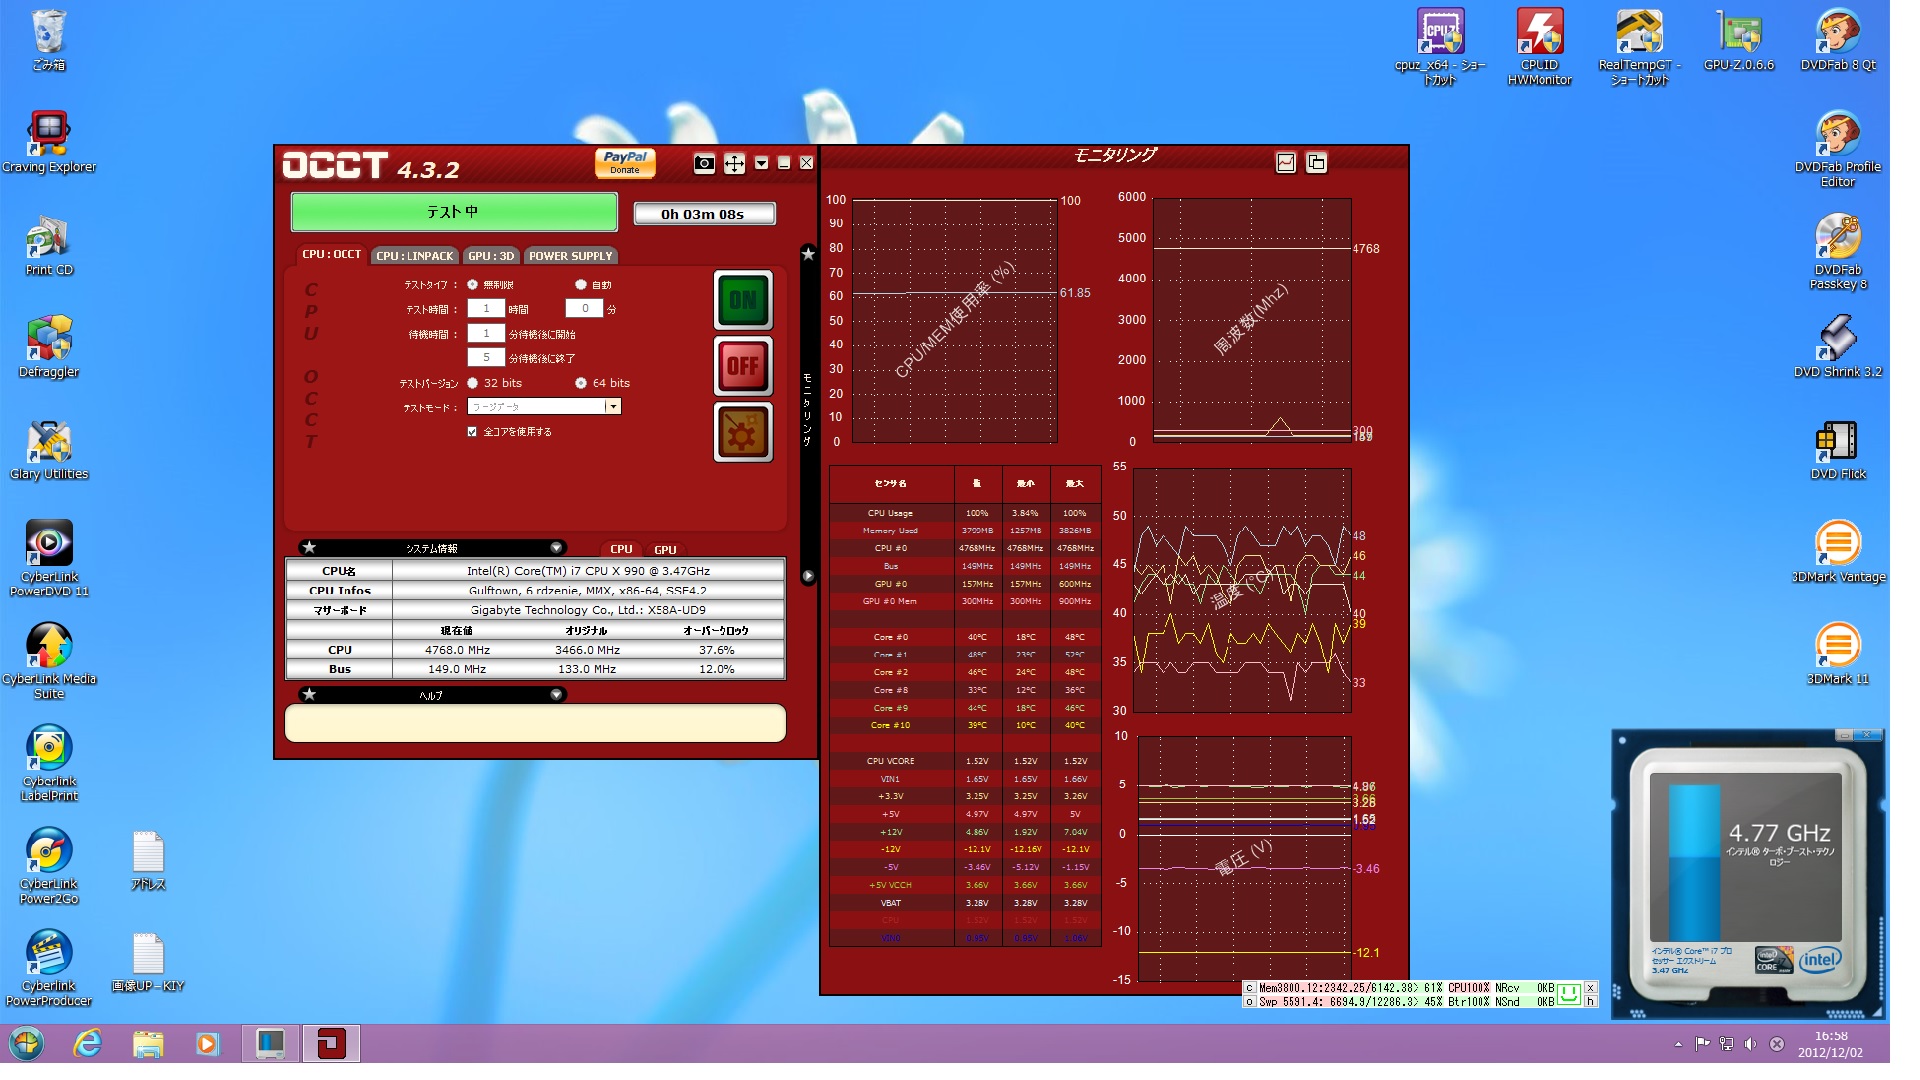The height and width of the screenshot is (1080, 1920).
Task: Click the OCCT icon in the taskbar
Action: [x=331, y=1044]
